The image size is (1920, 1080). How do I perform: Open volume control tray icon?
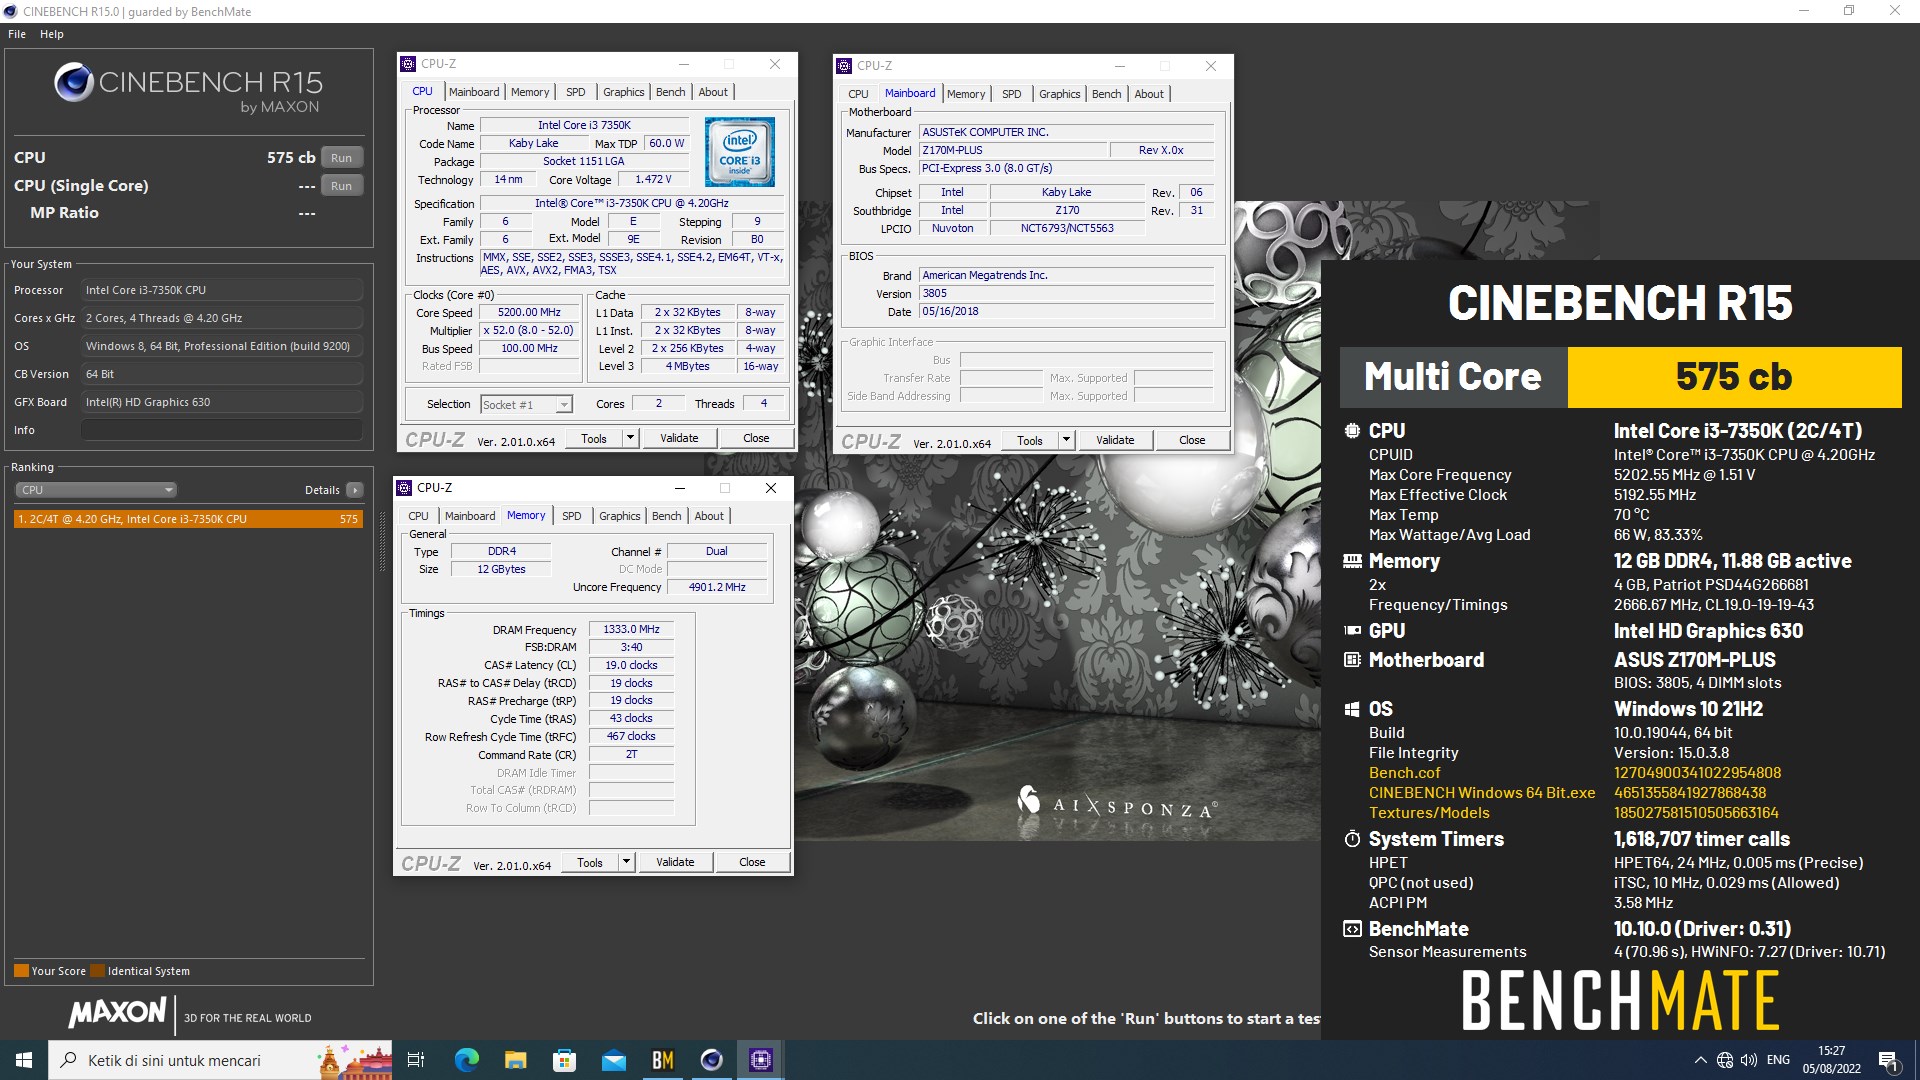(x=1749, y=1060)
